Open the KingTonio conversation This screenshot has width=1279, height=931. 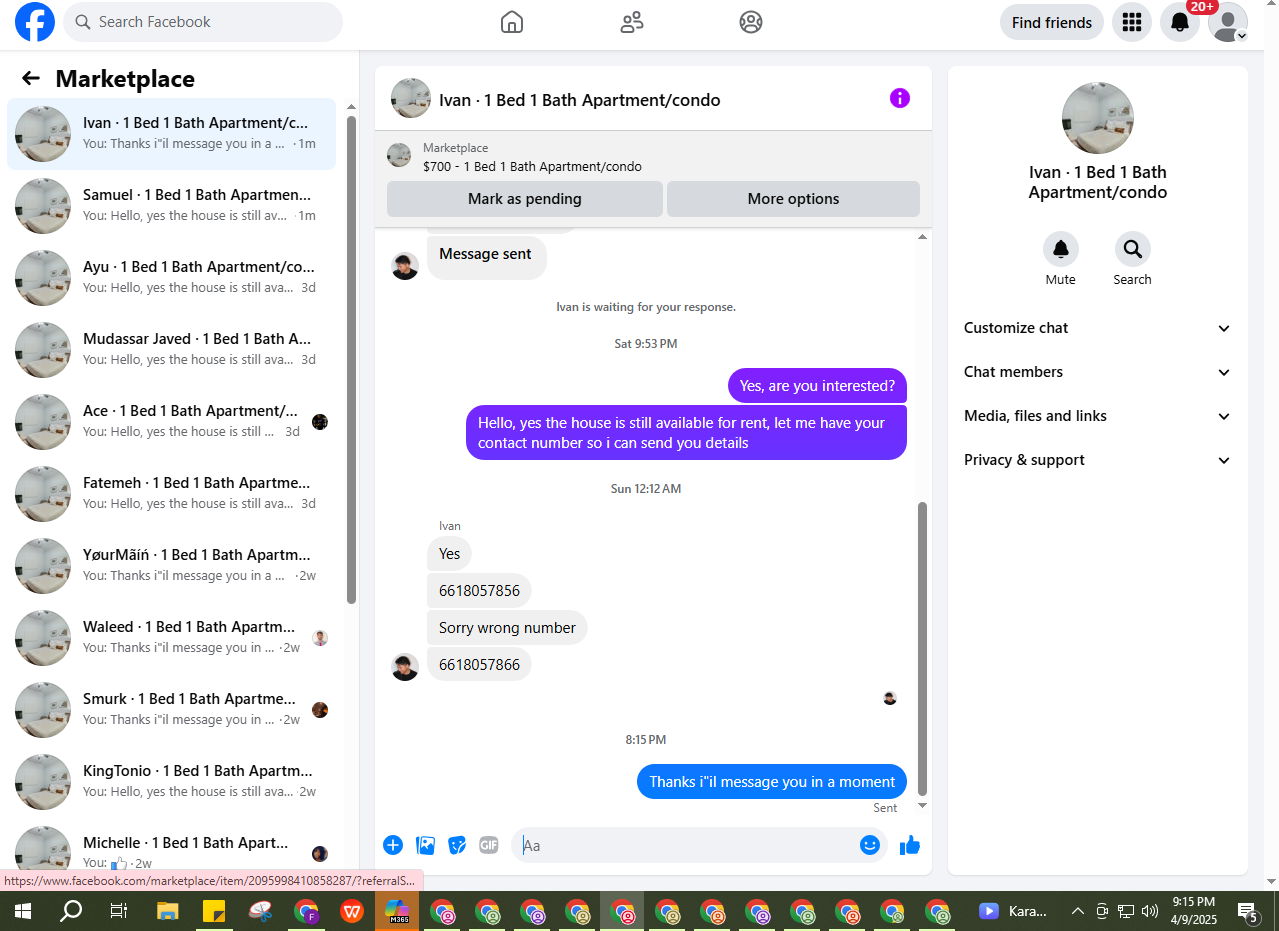click(x=171, y=782)
